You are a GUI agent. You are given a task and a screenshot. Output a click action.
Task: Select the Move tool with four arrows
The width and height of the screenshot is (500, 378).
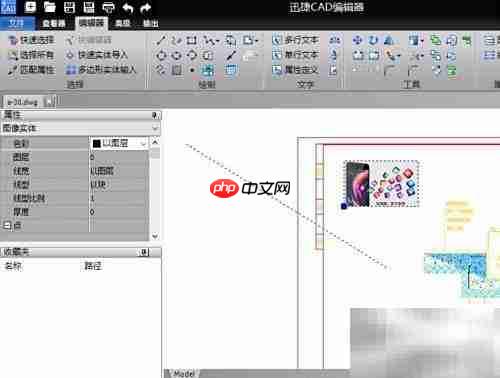click(358, 41)
